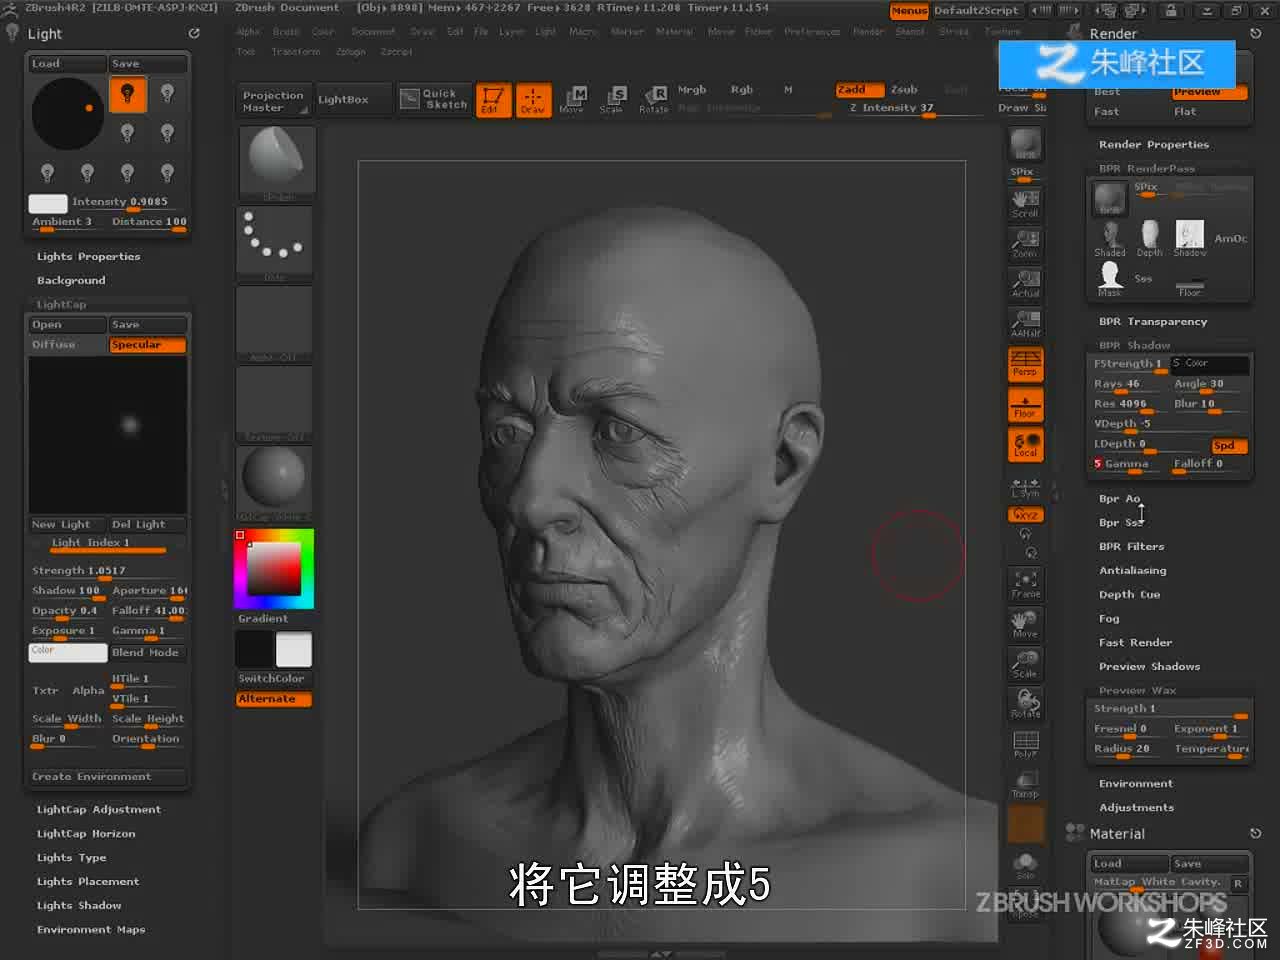The image size is (1280, 960).
Task: Open the Document menu
Action: [x=373, y=32]
